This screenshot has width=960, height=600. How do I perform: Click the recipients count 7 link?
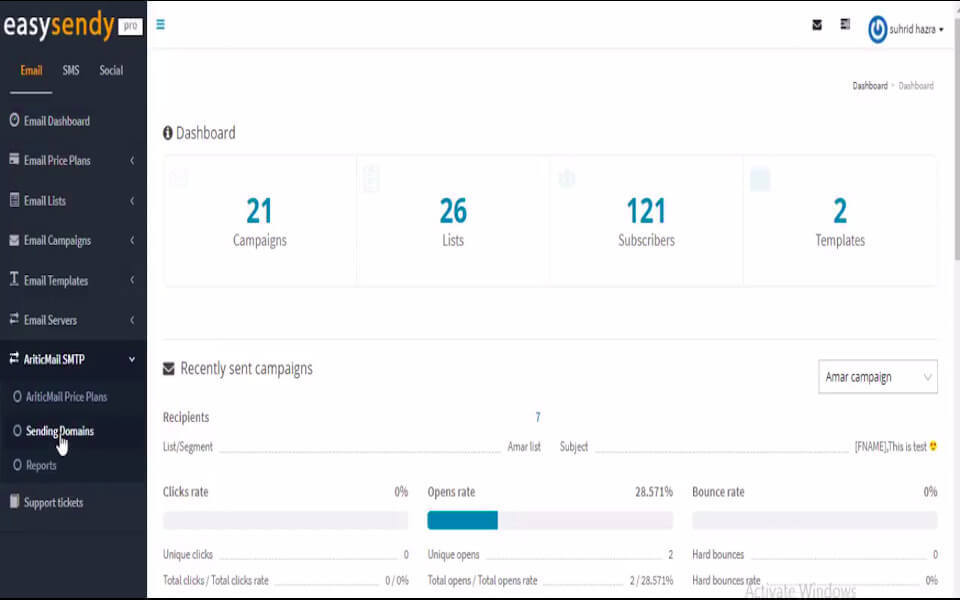click(x=538, y=417)
